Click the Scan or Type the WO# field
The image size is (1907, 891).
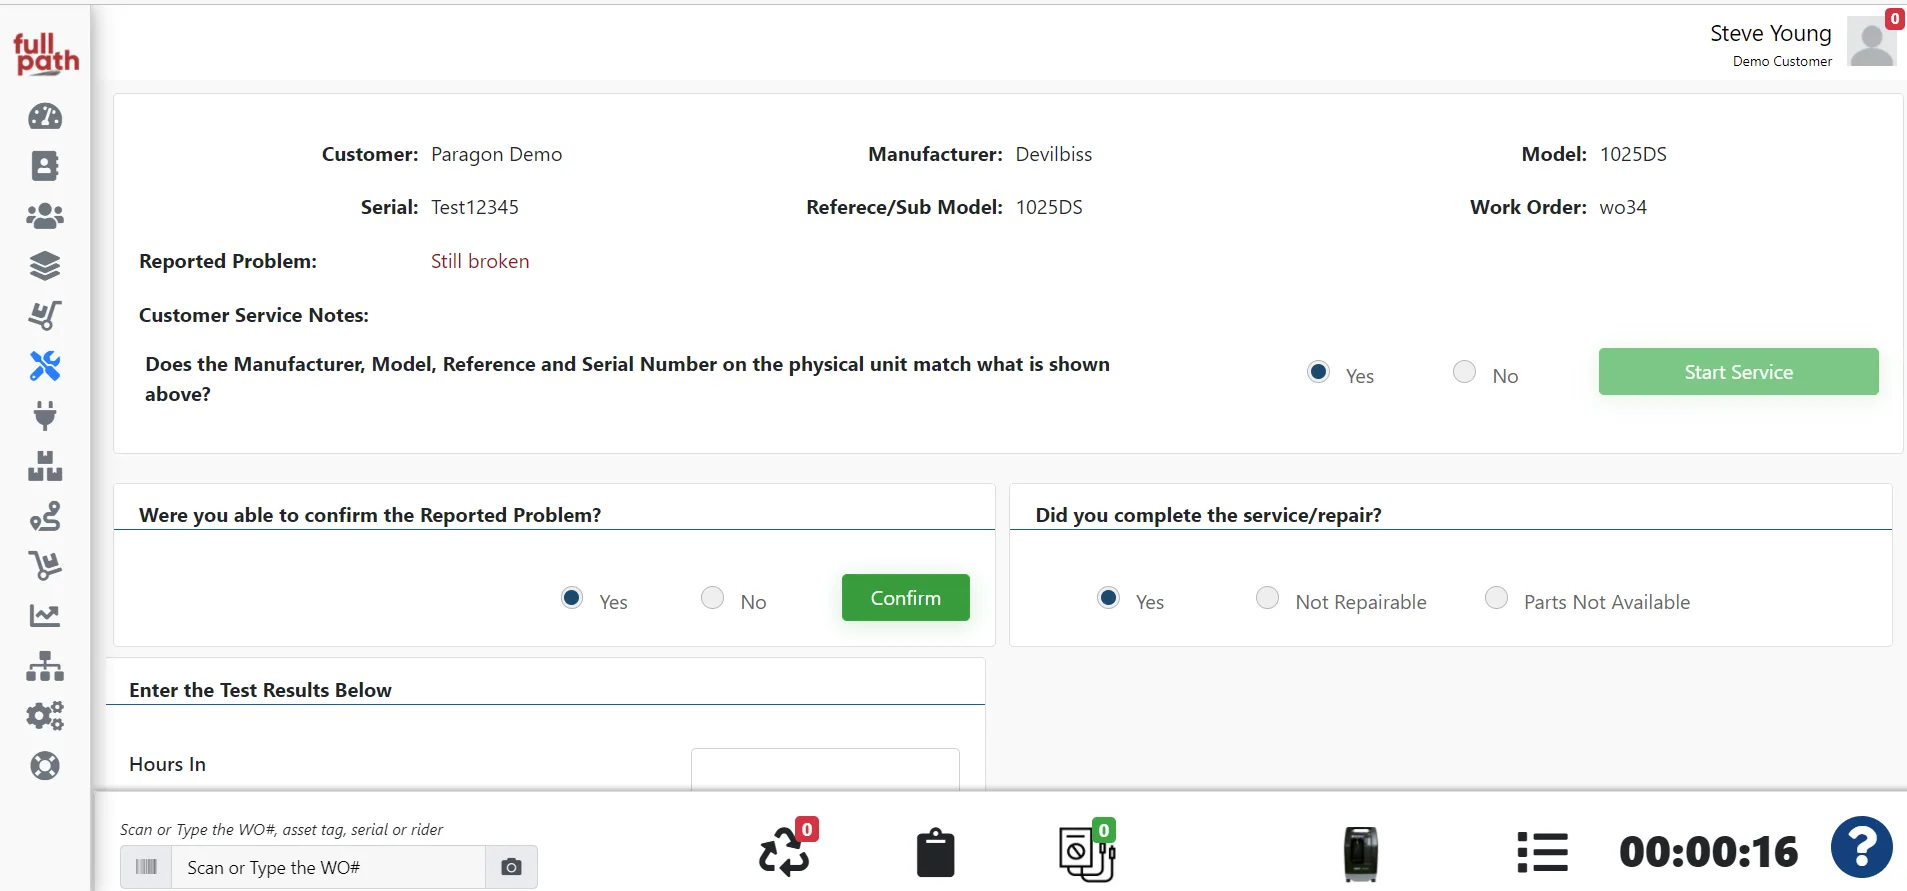[x=329, y=867]
